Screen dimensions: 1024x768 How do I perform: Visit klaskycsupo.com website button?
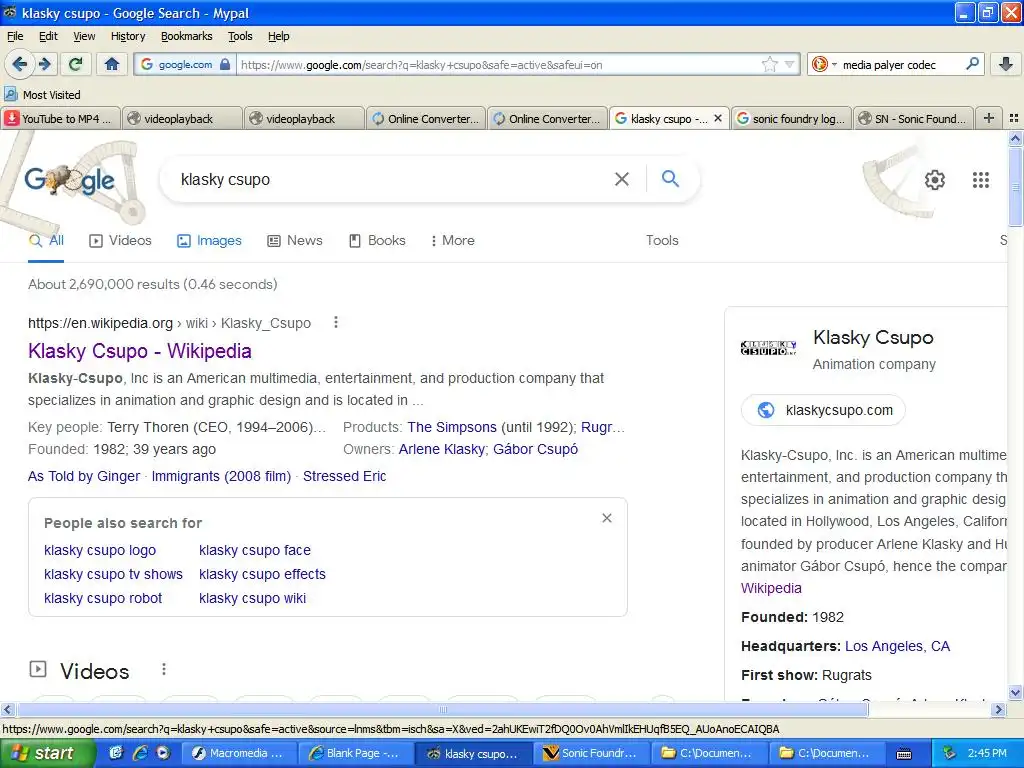pos(824,410)
